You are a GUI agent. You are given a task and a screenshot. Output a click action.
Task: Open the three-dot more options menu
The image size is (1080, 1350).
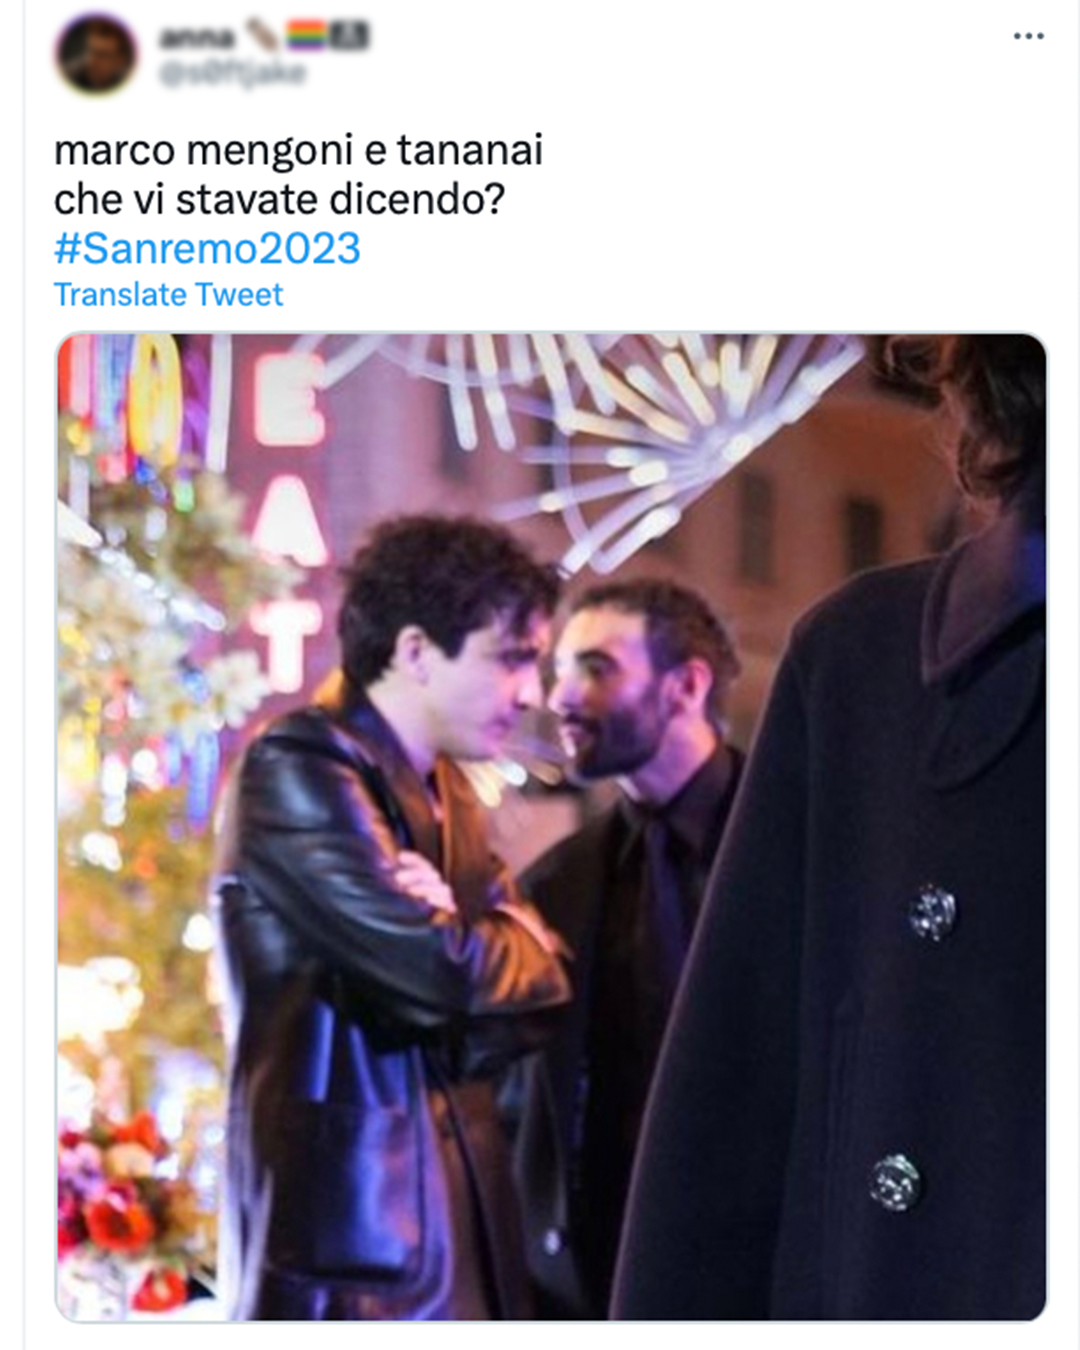coord(1028,36)
